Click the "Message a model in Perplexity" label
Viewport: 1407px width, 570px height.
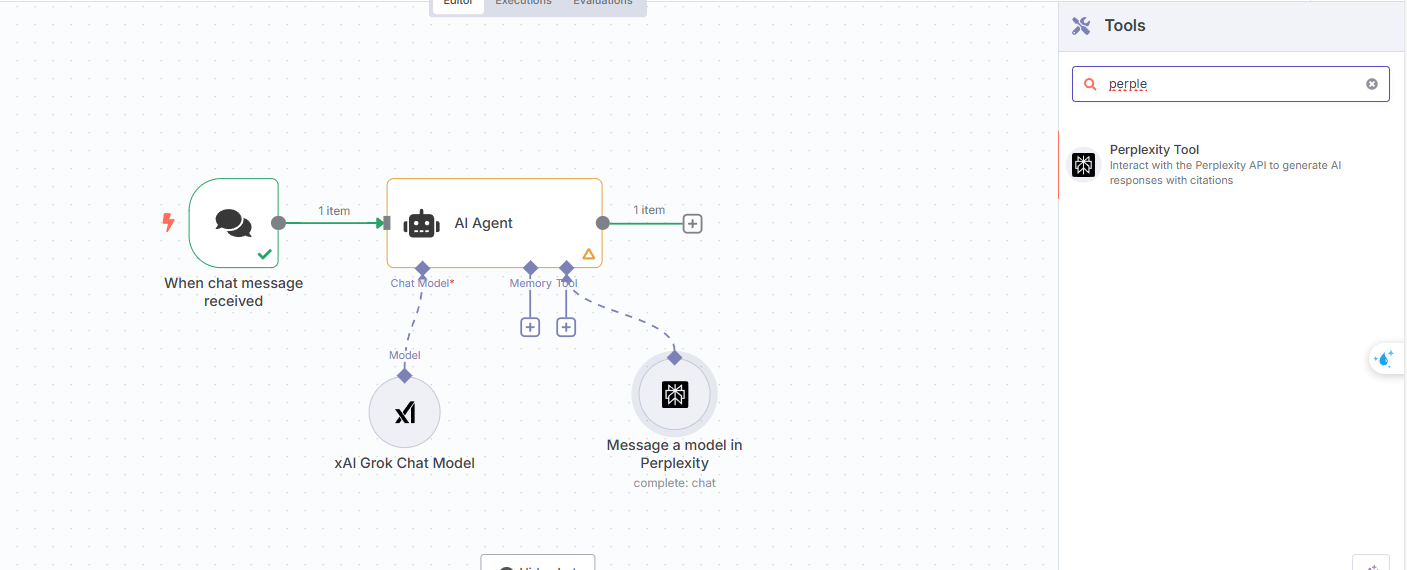(675, 454)
